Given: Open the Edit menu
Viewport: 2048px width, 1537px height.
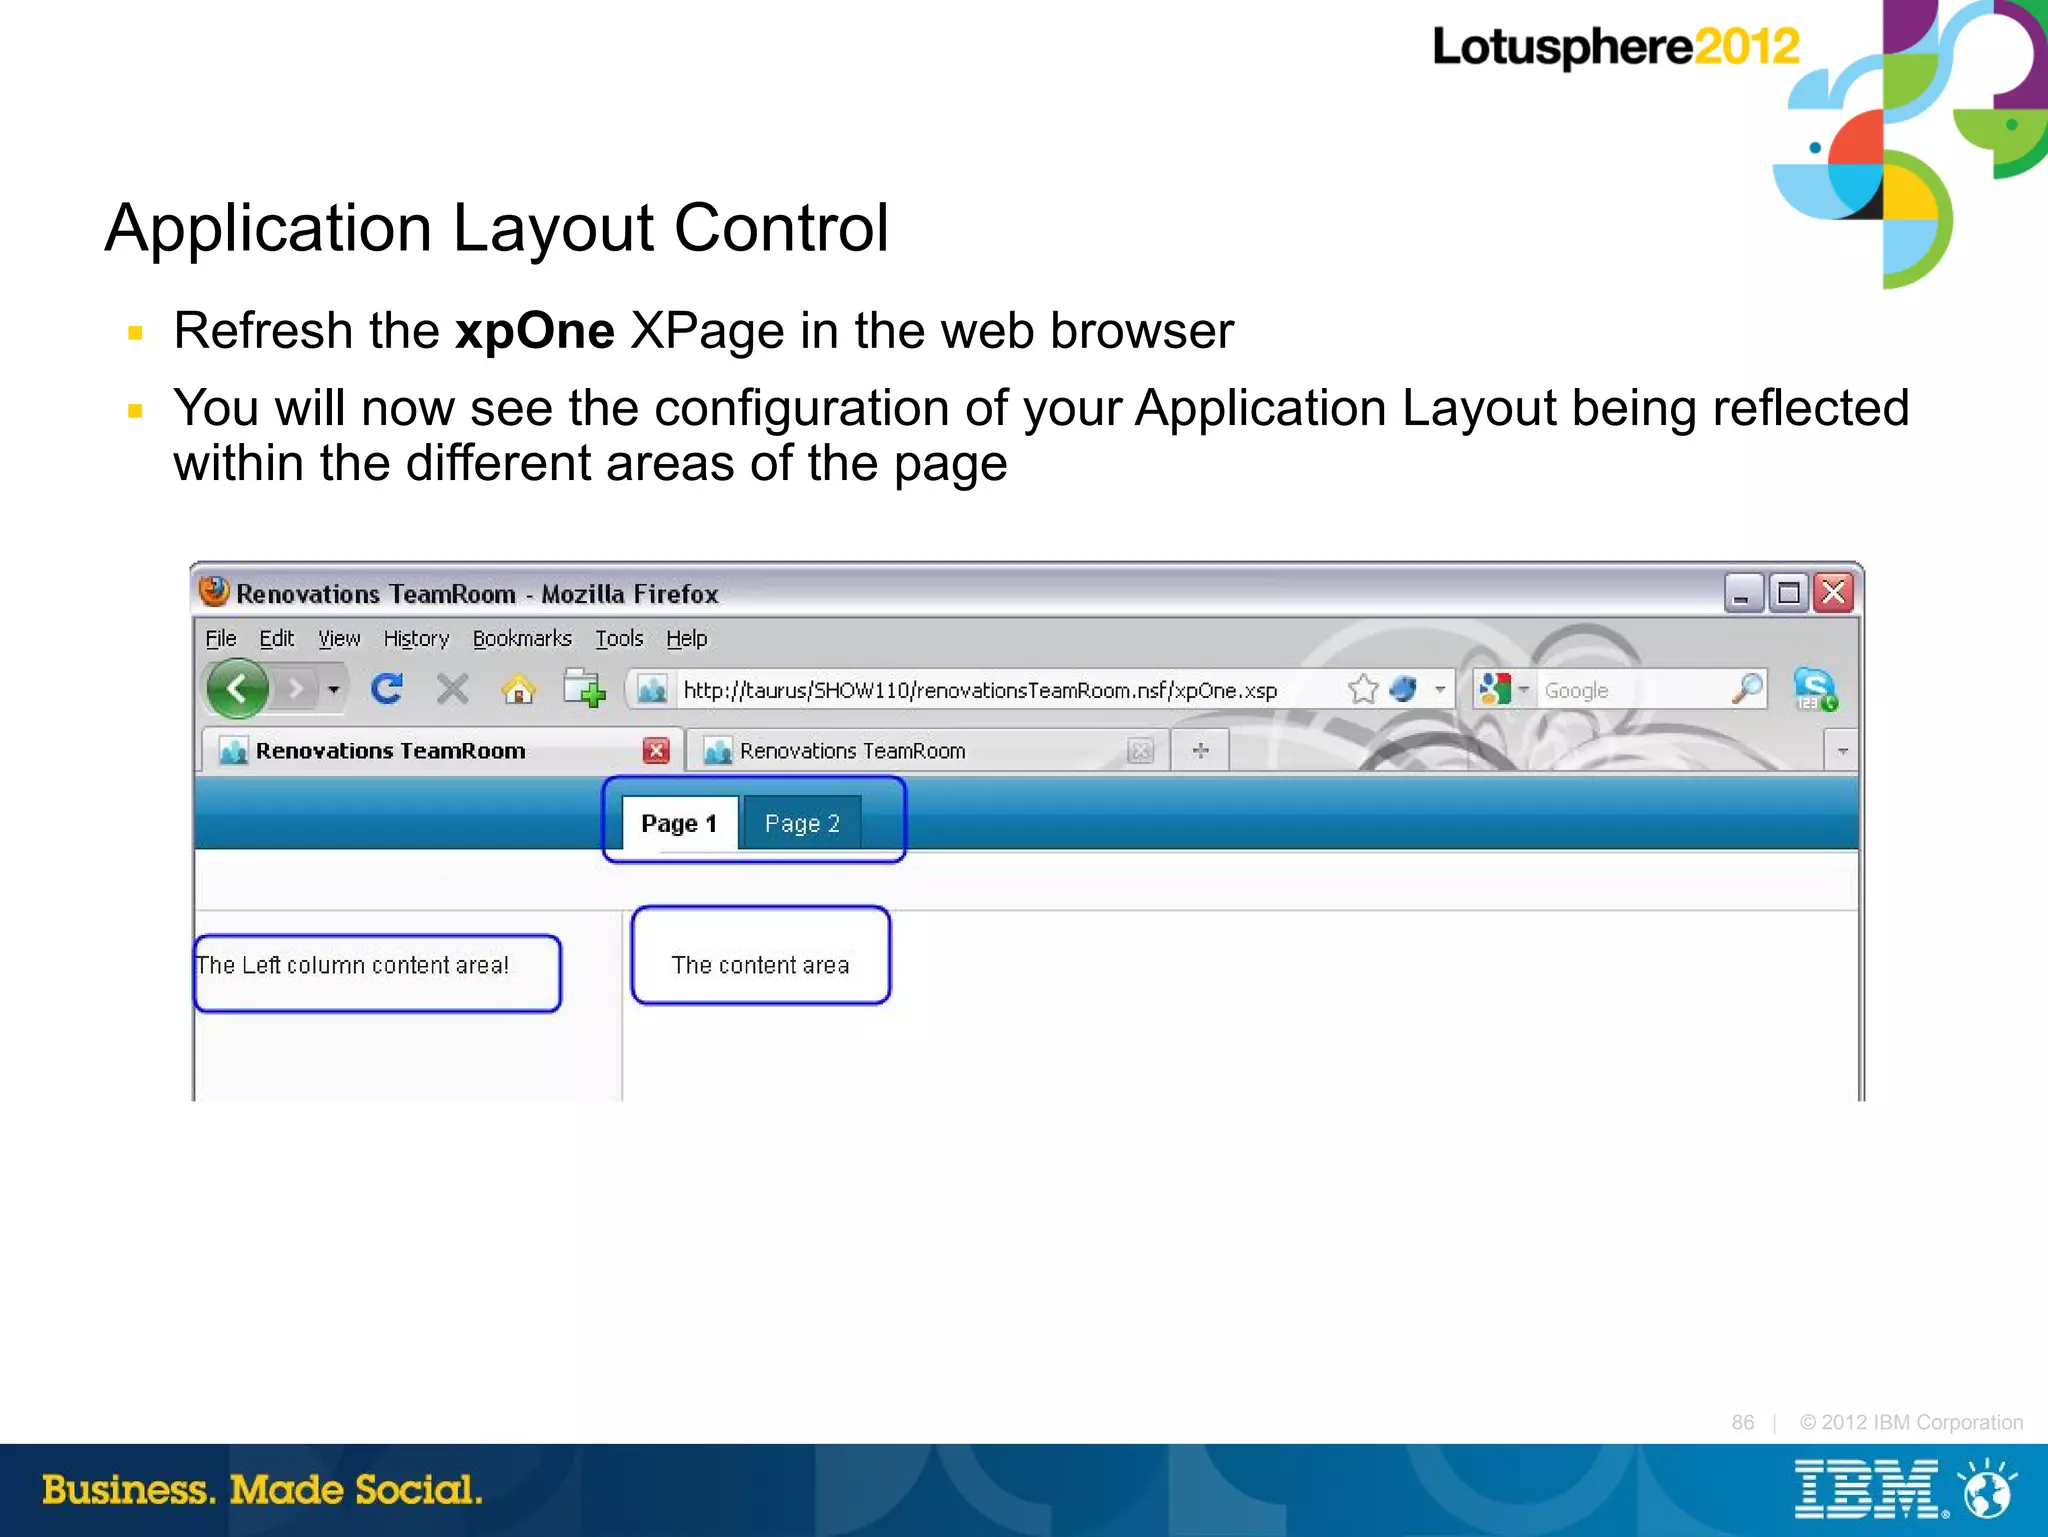Looking at the screenshot, I should [276, 638].
